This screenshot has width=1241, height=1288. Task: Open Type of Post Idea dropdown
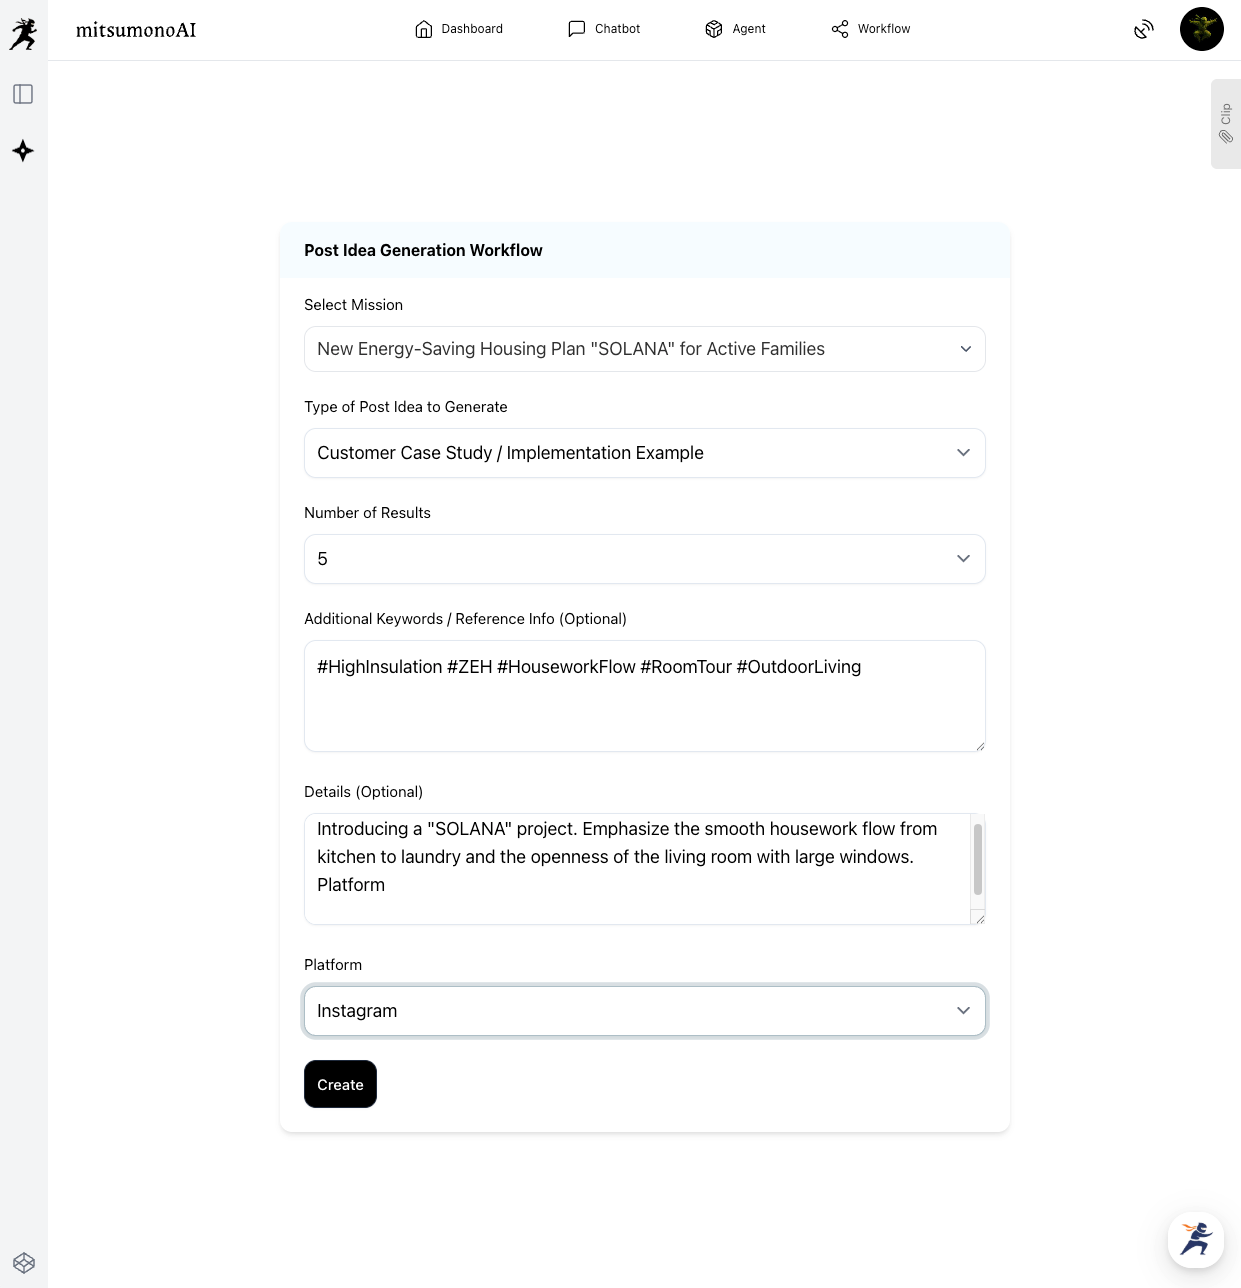[x=644, y=453]
